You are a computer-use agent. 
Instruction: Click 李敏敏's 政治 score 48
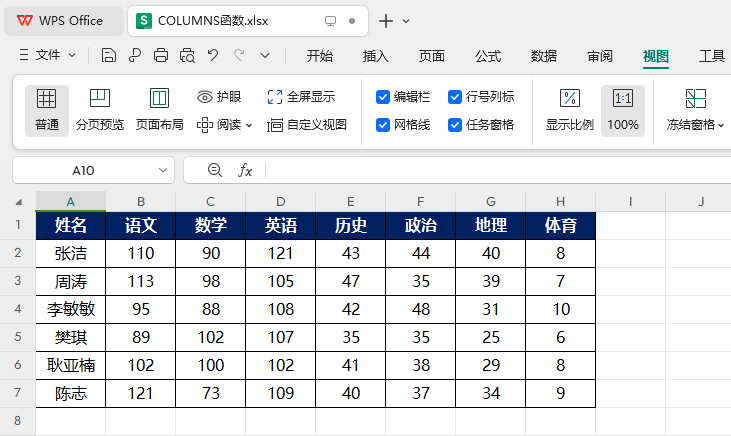tap(421, 309)
